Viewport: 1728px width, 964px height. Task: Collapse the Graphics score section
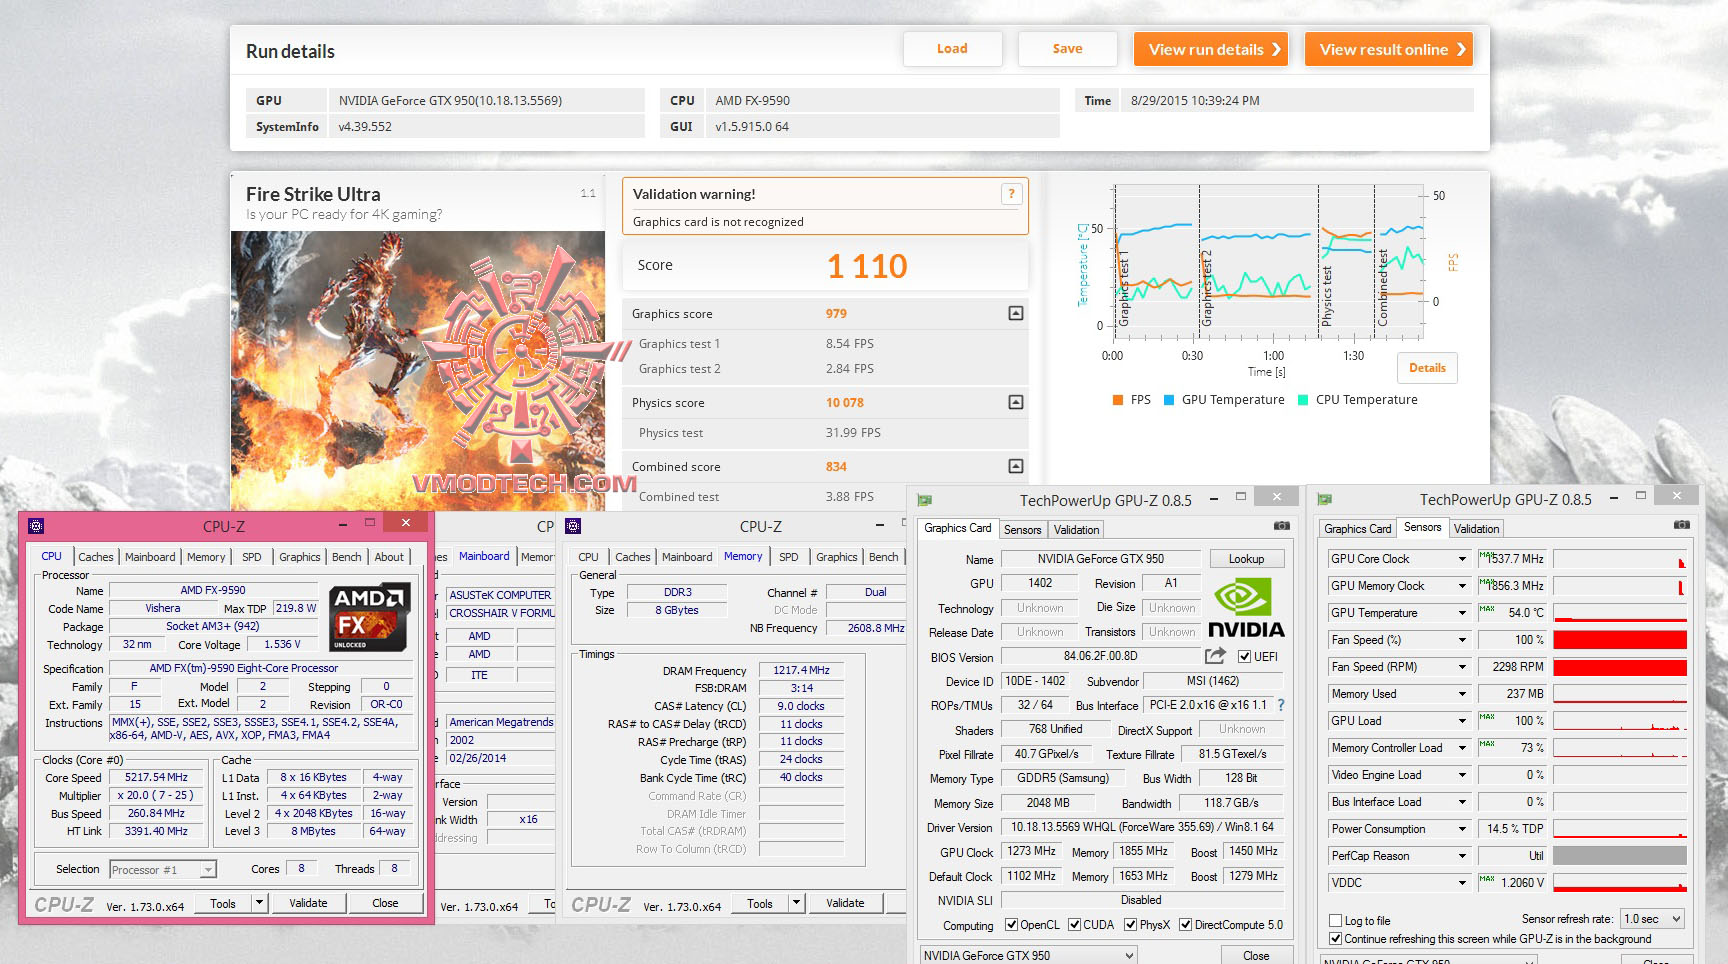point(1016,313)
